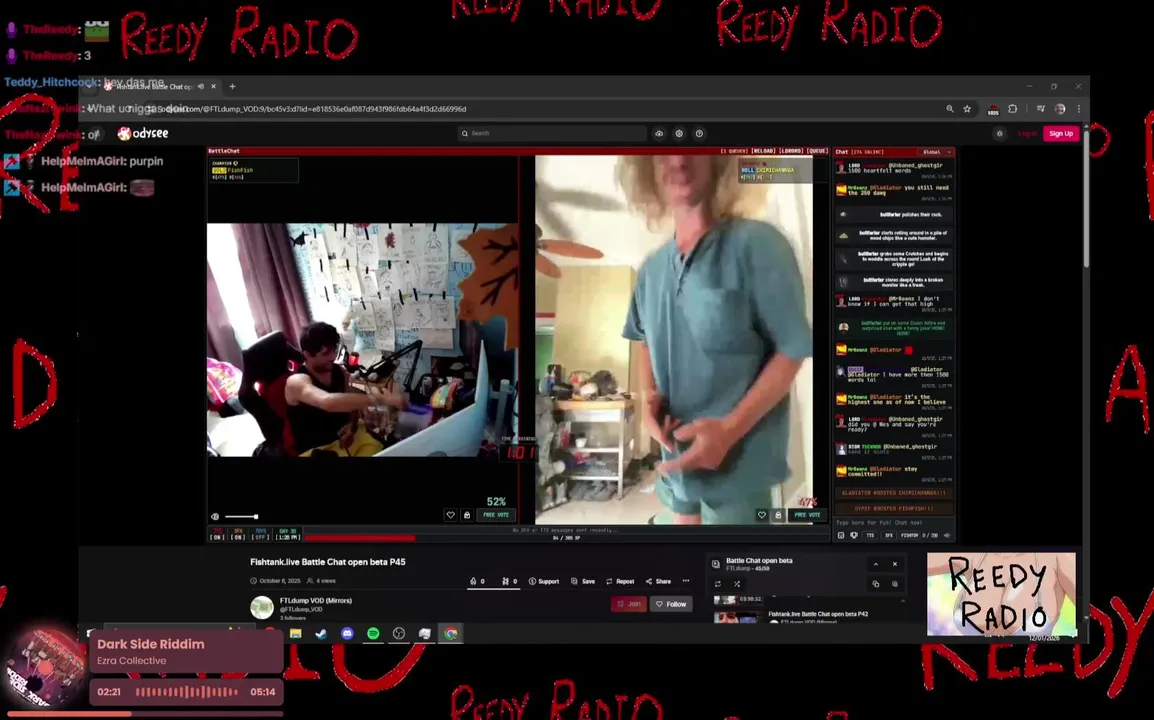Open the LDRBRD leaderboard option
Image resolution: width=1154 pixels, height=720 pixels.
(x=791, y=151)
